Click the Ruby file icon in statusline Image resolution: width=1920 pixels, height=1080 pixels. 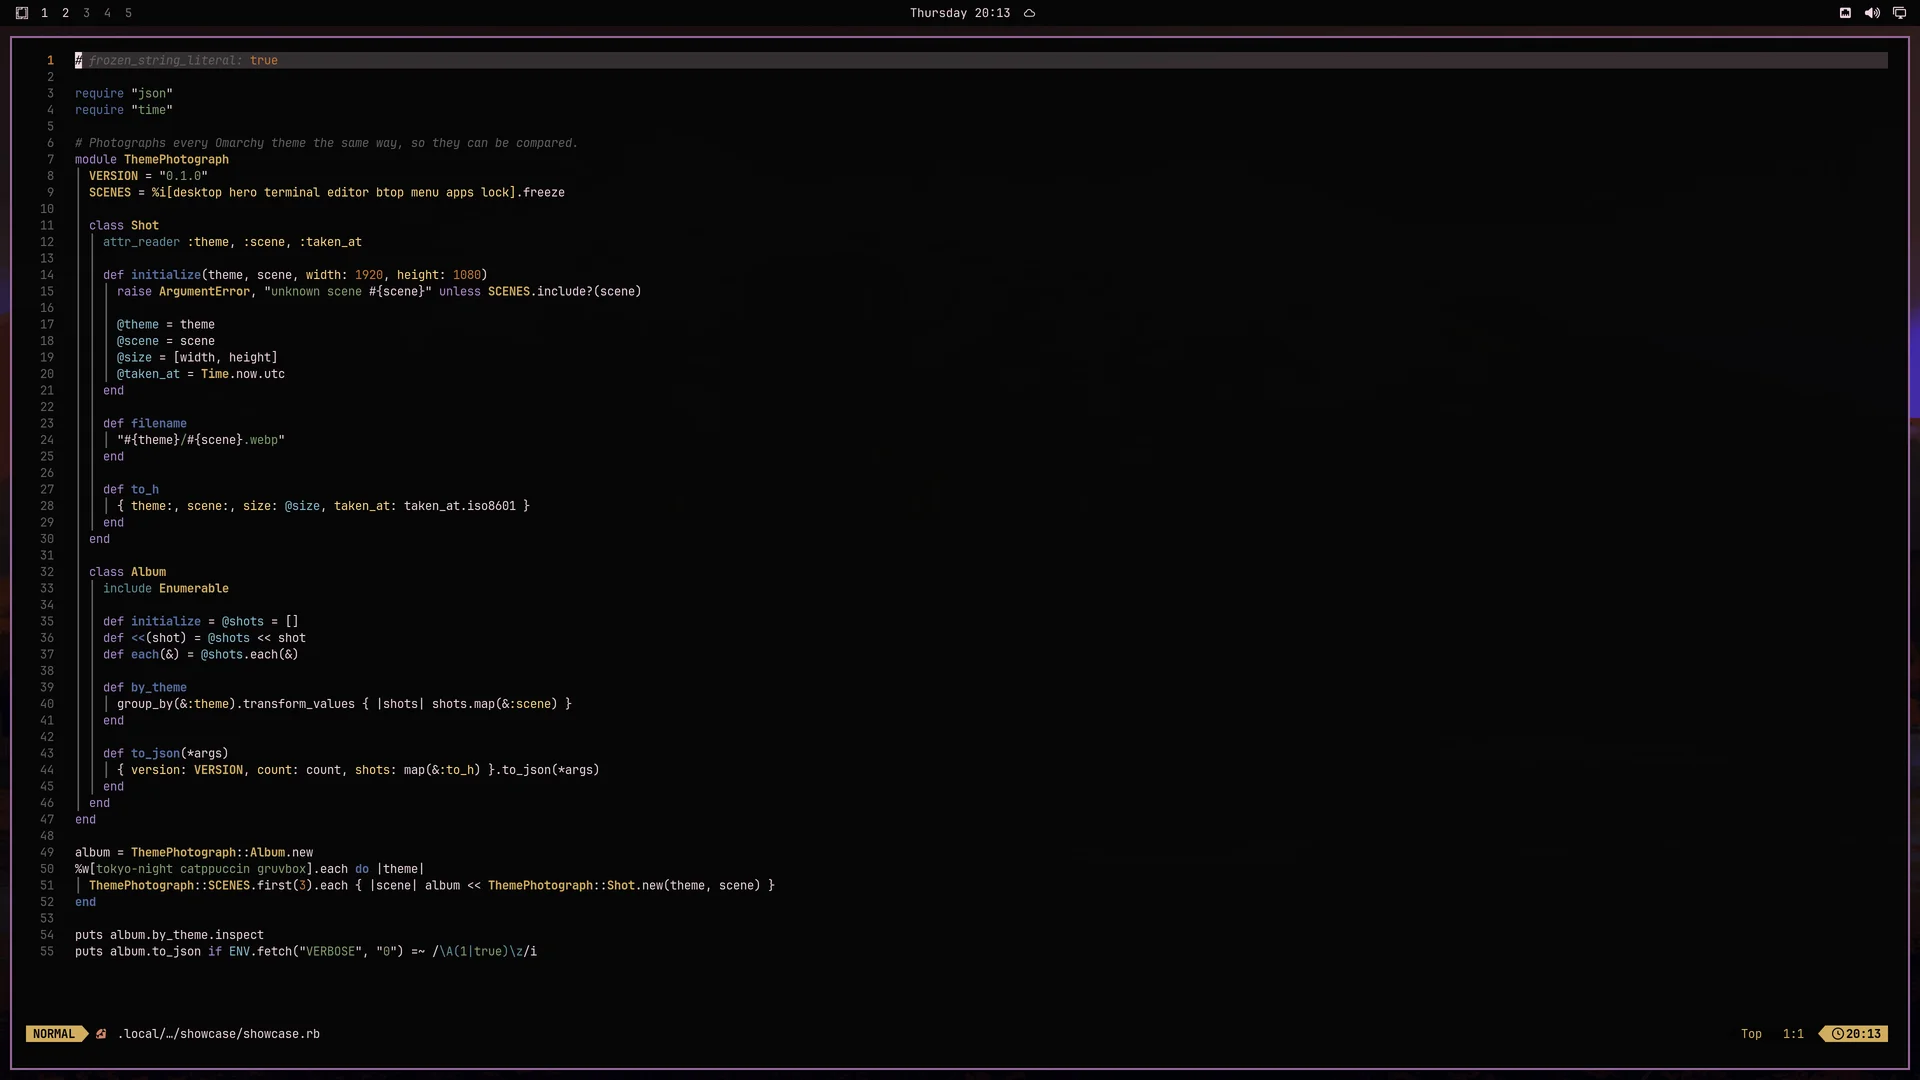coord(101,1034)
